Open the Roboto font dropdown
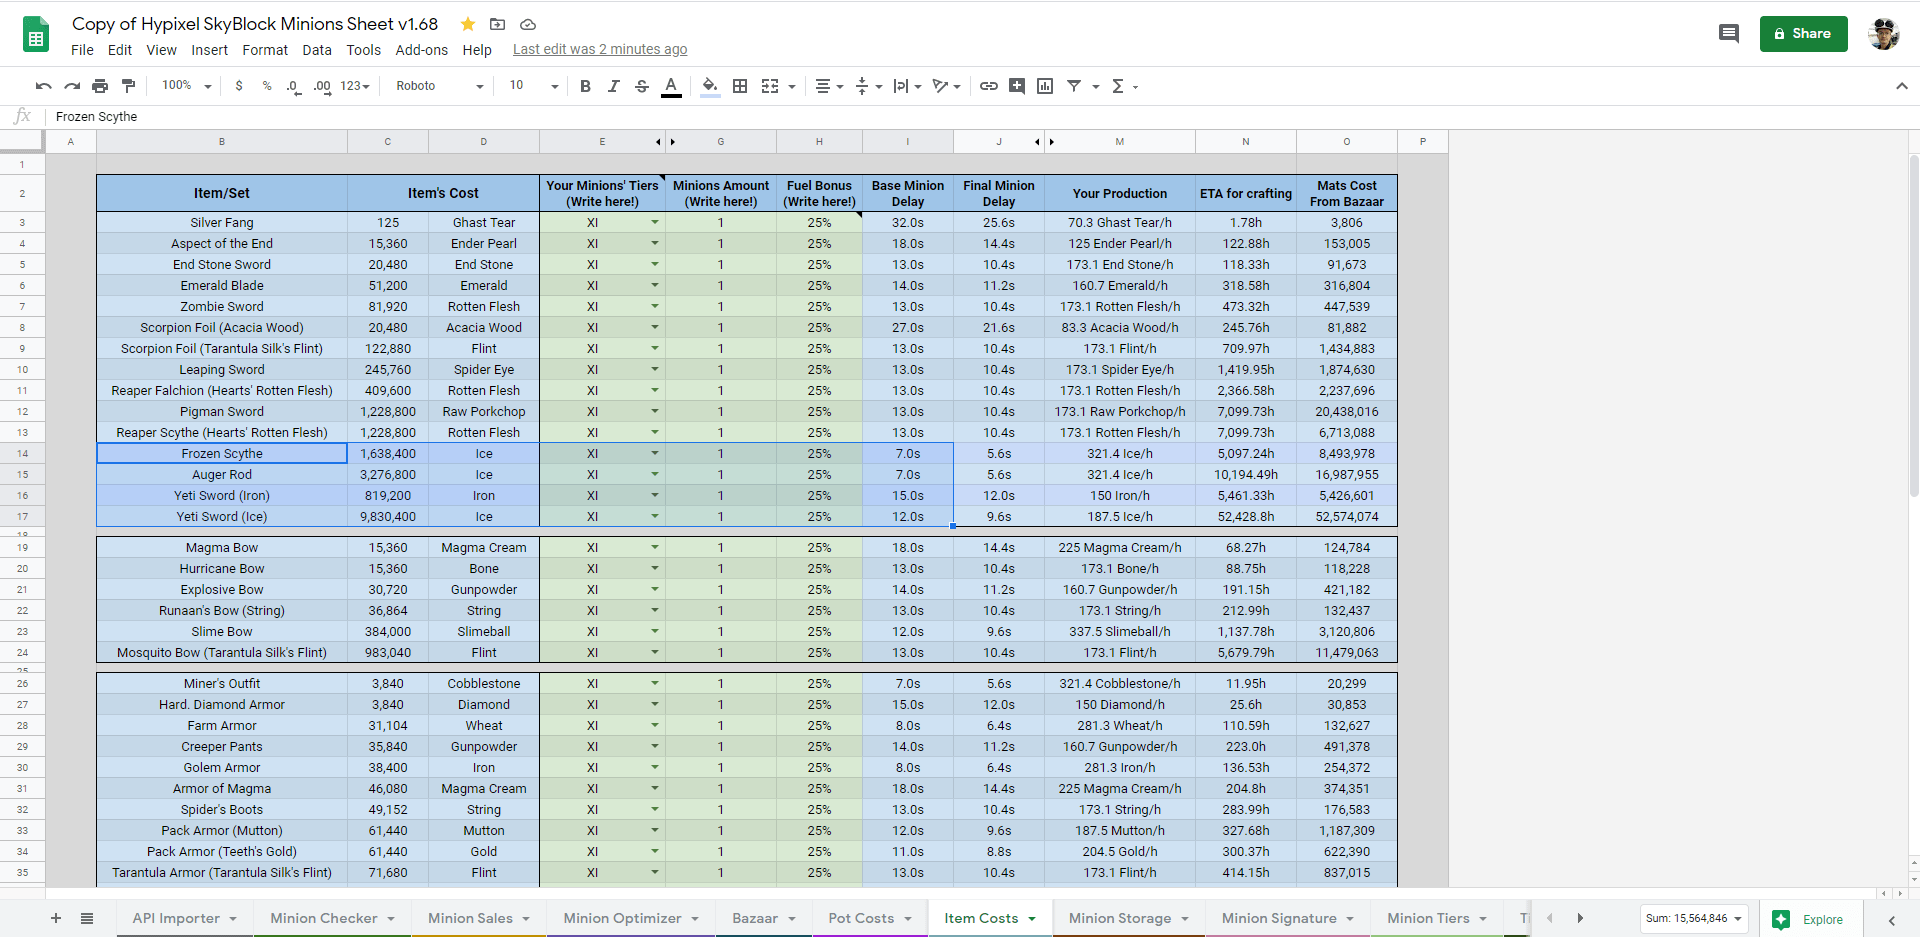Image resolution: width=1920 pixels, height=937 pixels. coord(439,86)
